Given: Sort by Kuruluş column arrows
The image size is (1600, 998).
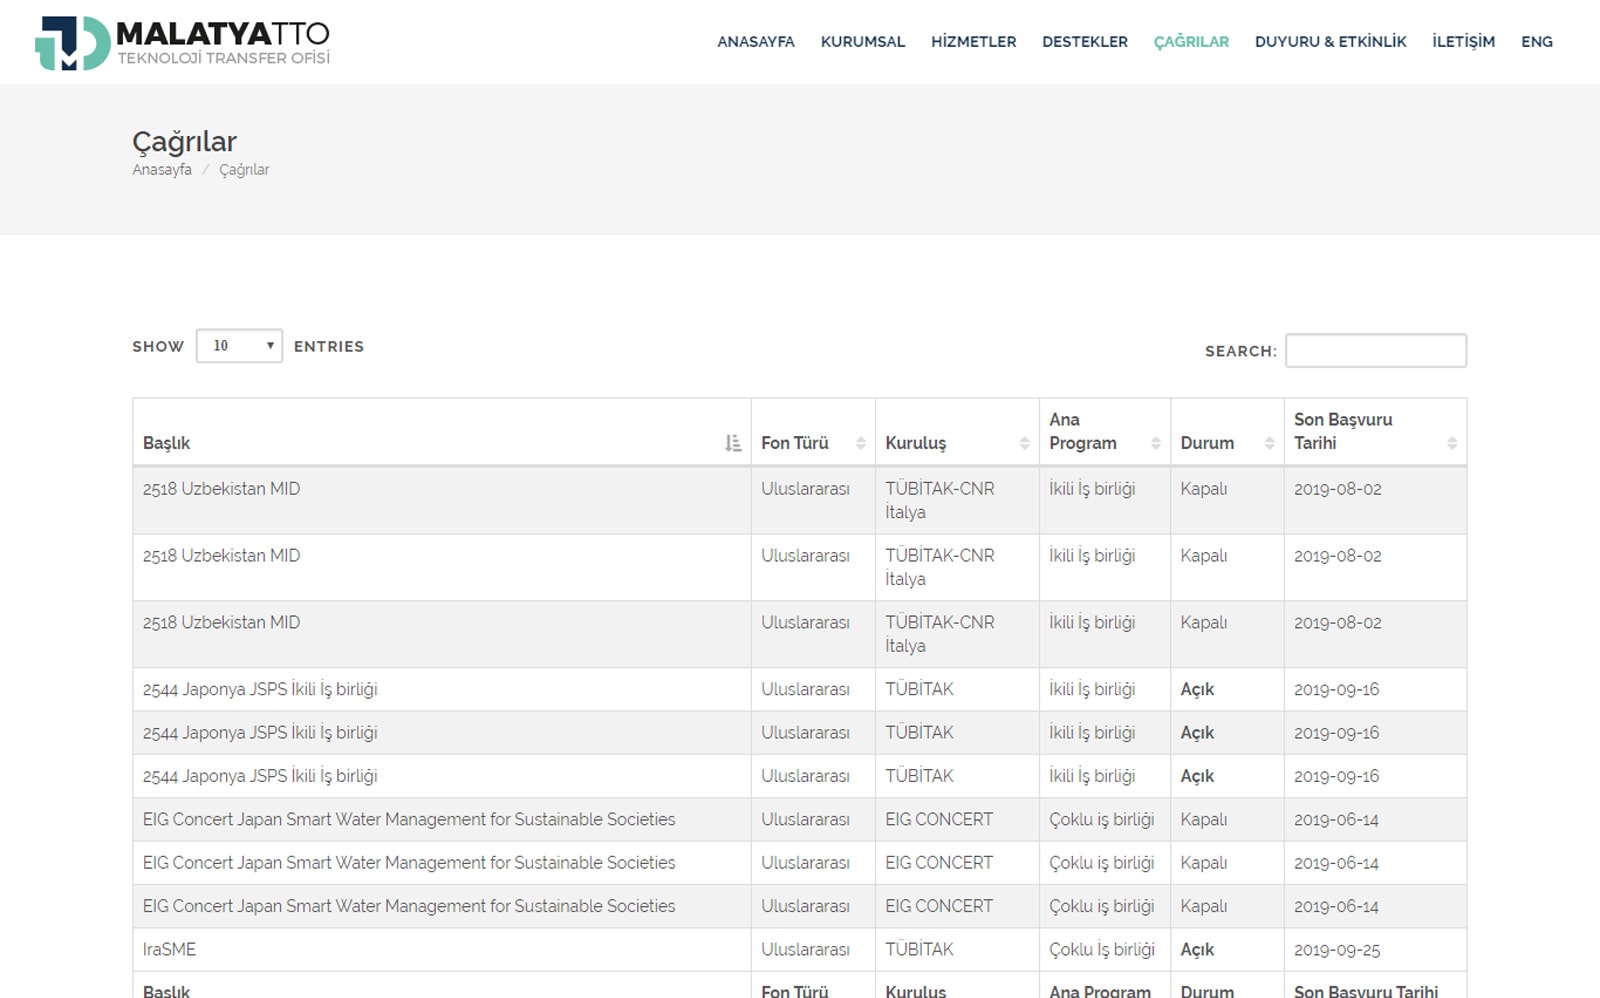Looking at the screenshot, I should pyautogui.click(x=1024, y=443).
